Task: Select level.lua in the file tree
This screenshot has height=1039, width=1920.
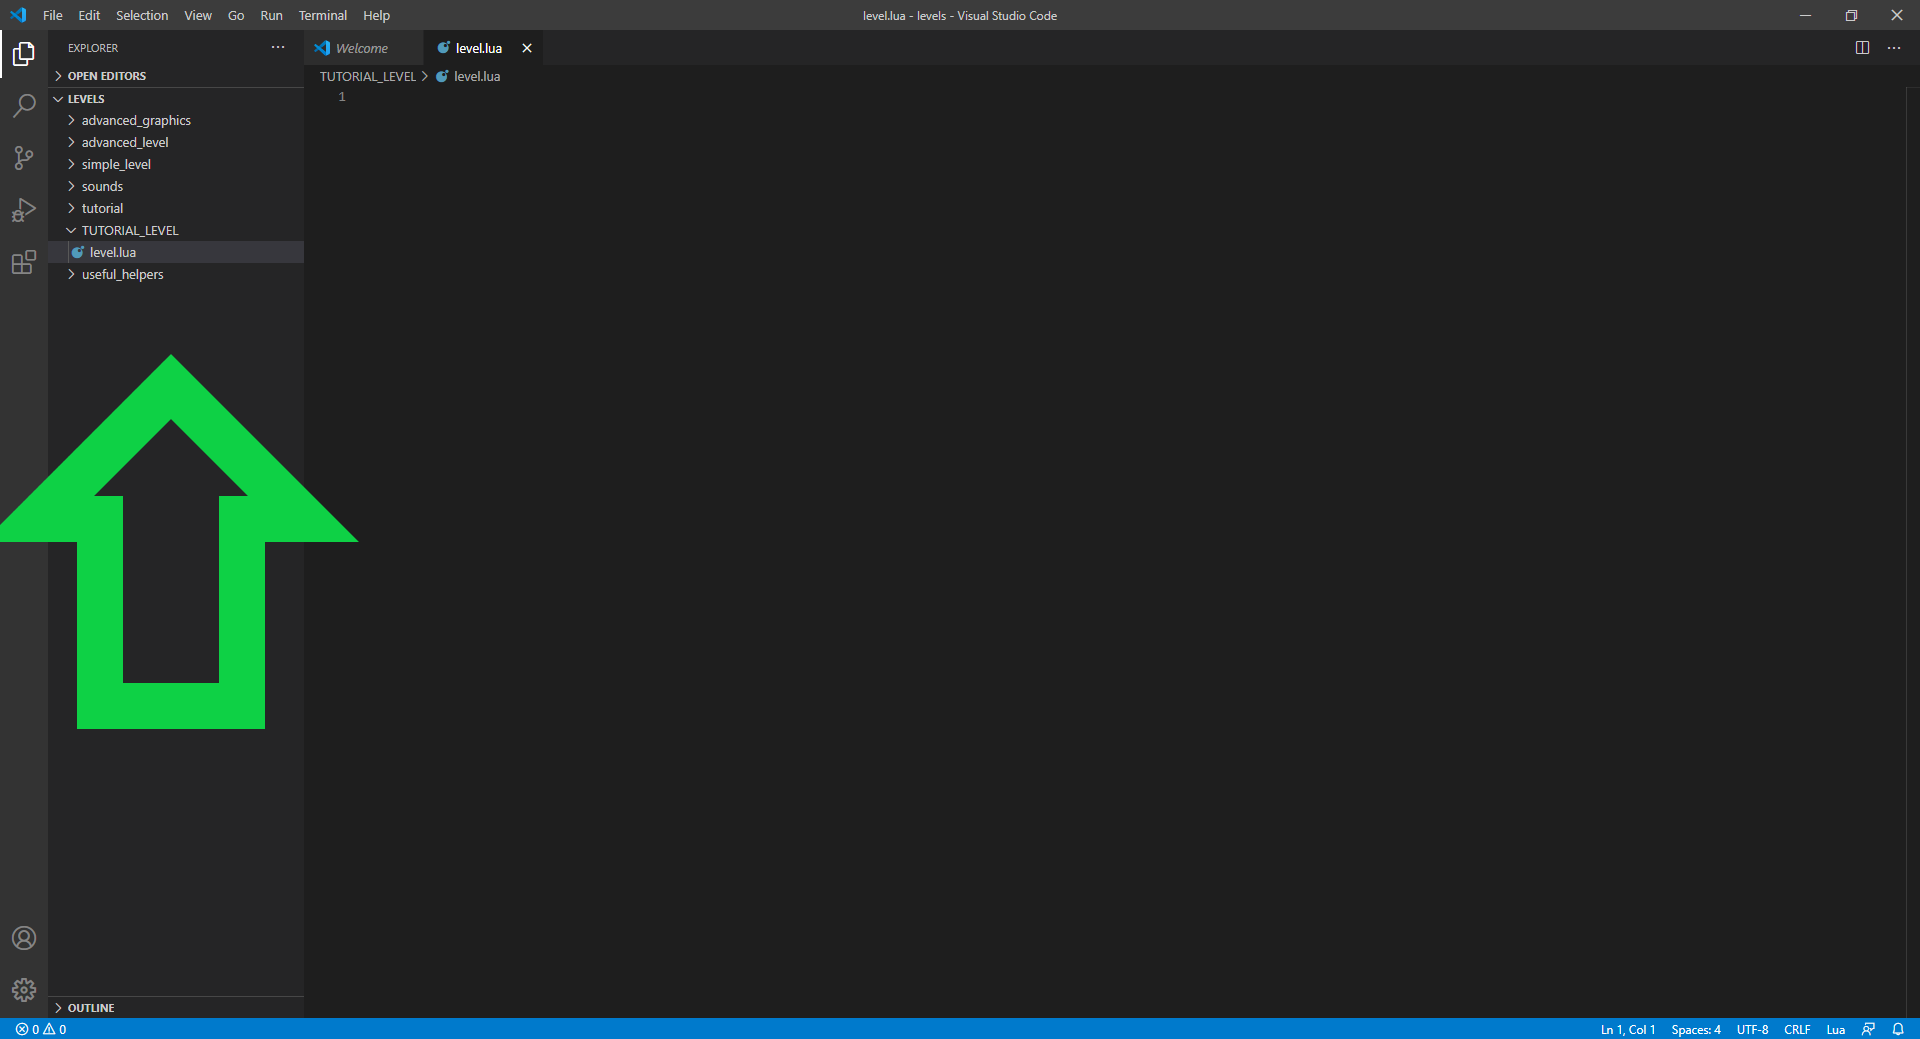Action: 113,252
